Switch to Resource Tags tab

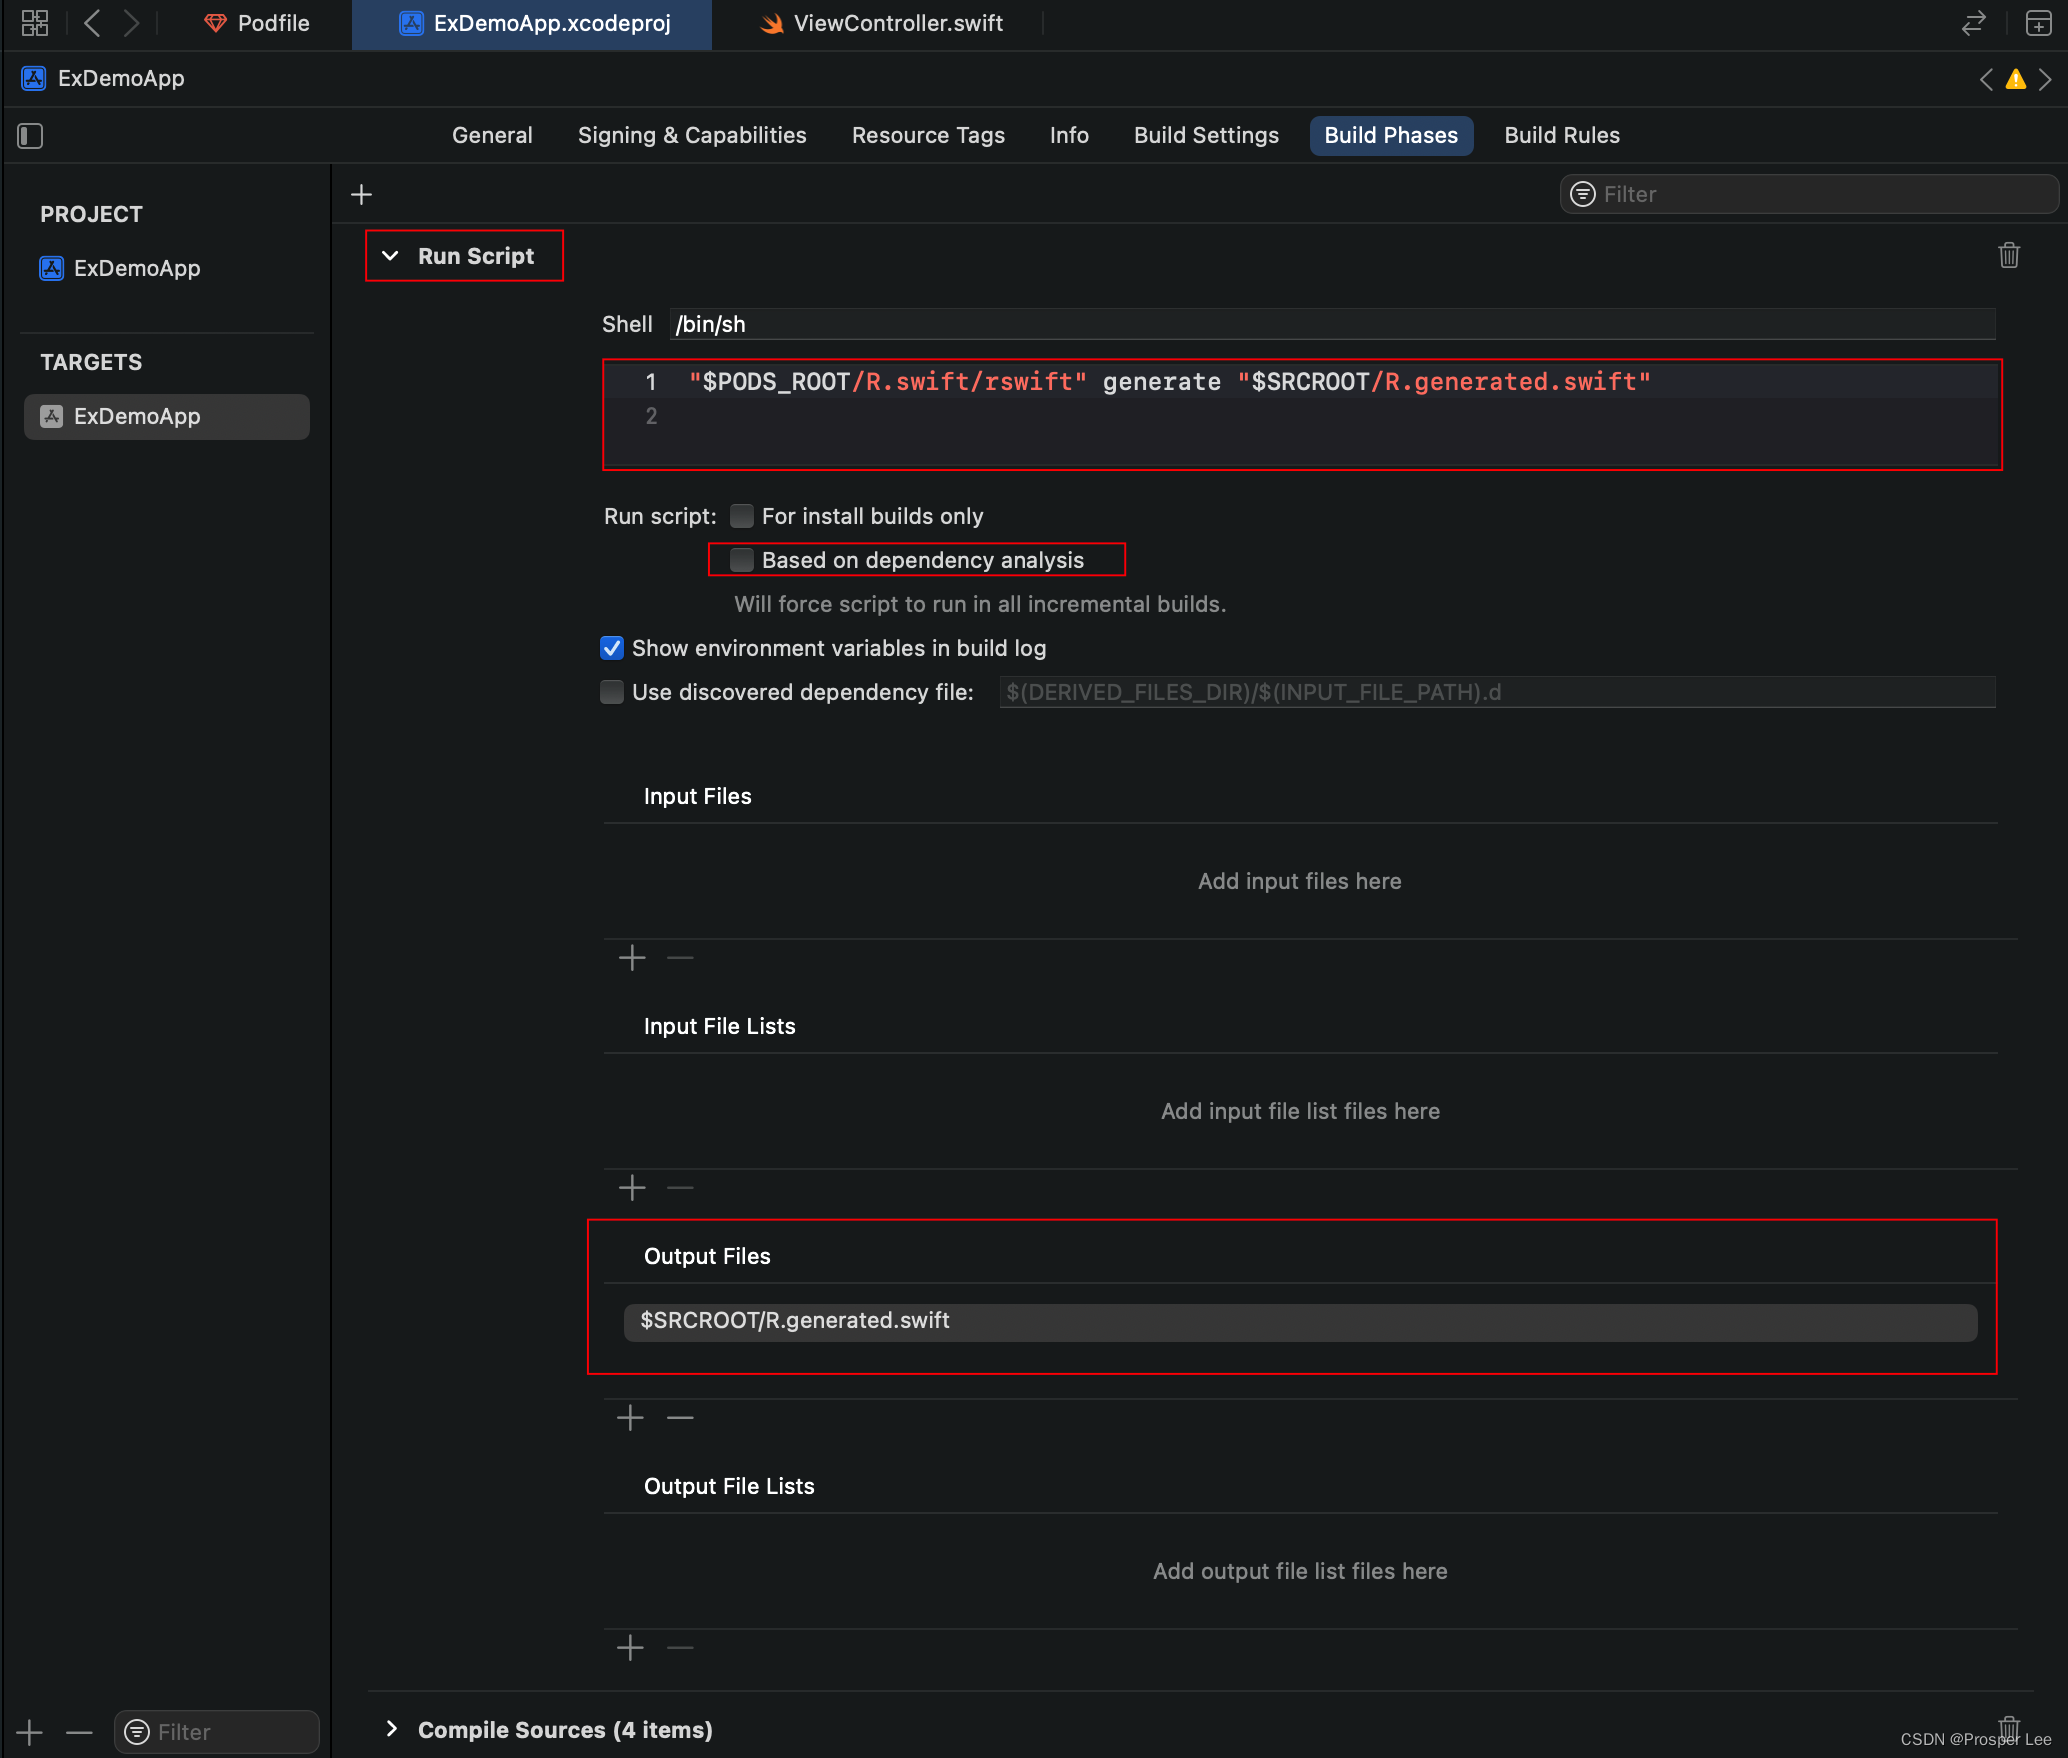point(928,135)
